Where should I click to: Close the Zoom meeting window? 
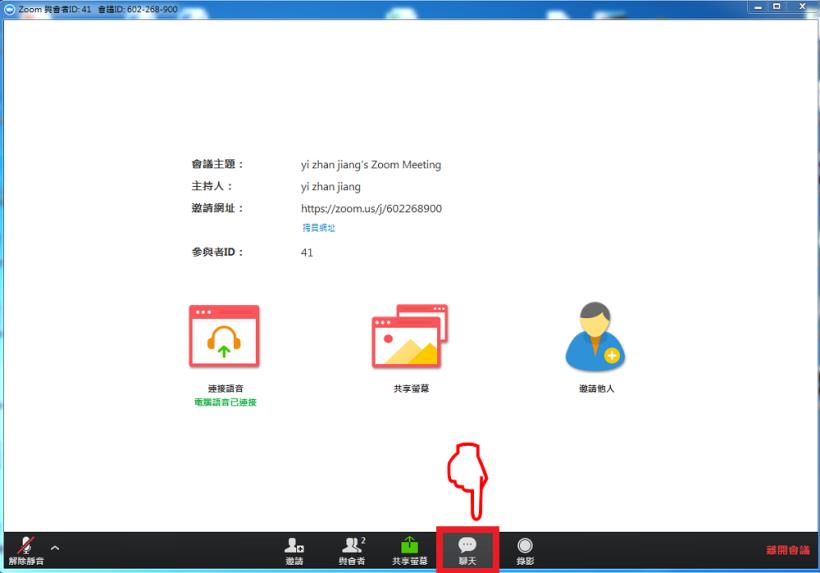(x=802, y=7)
